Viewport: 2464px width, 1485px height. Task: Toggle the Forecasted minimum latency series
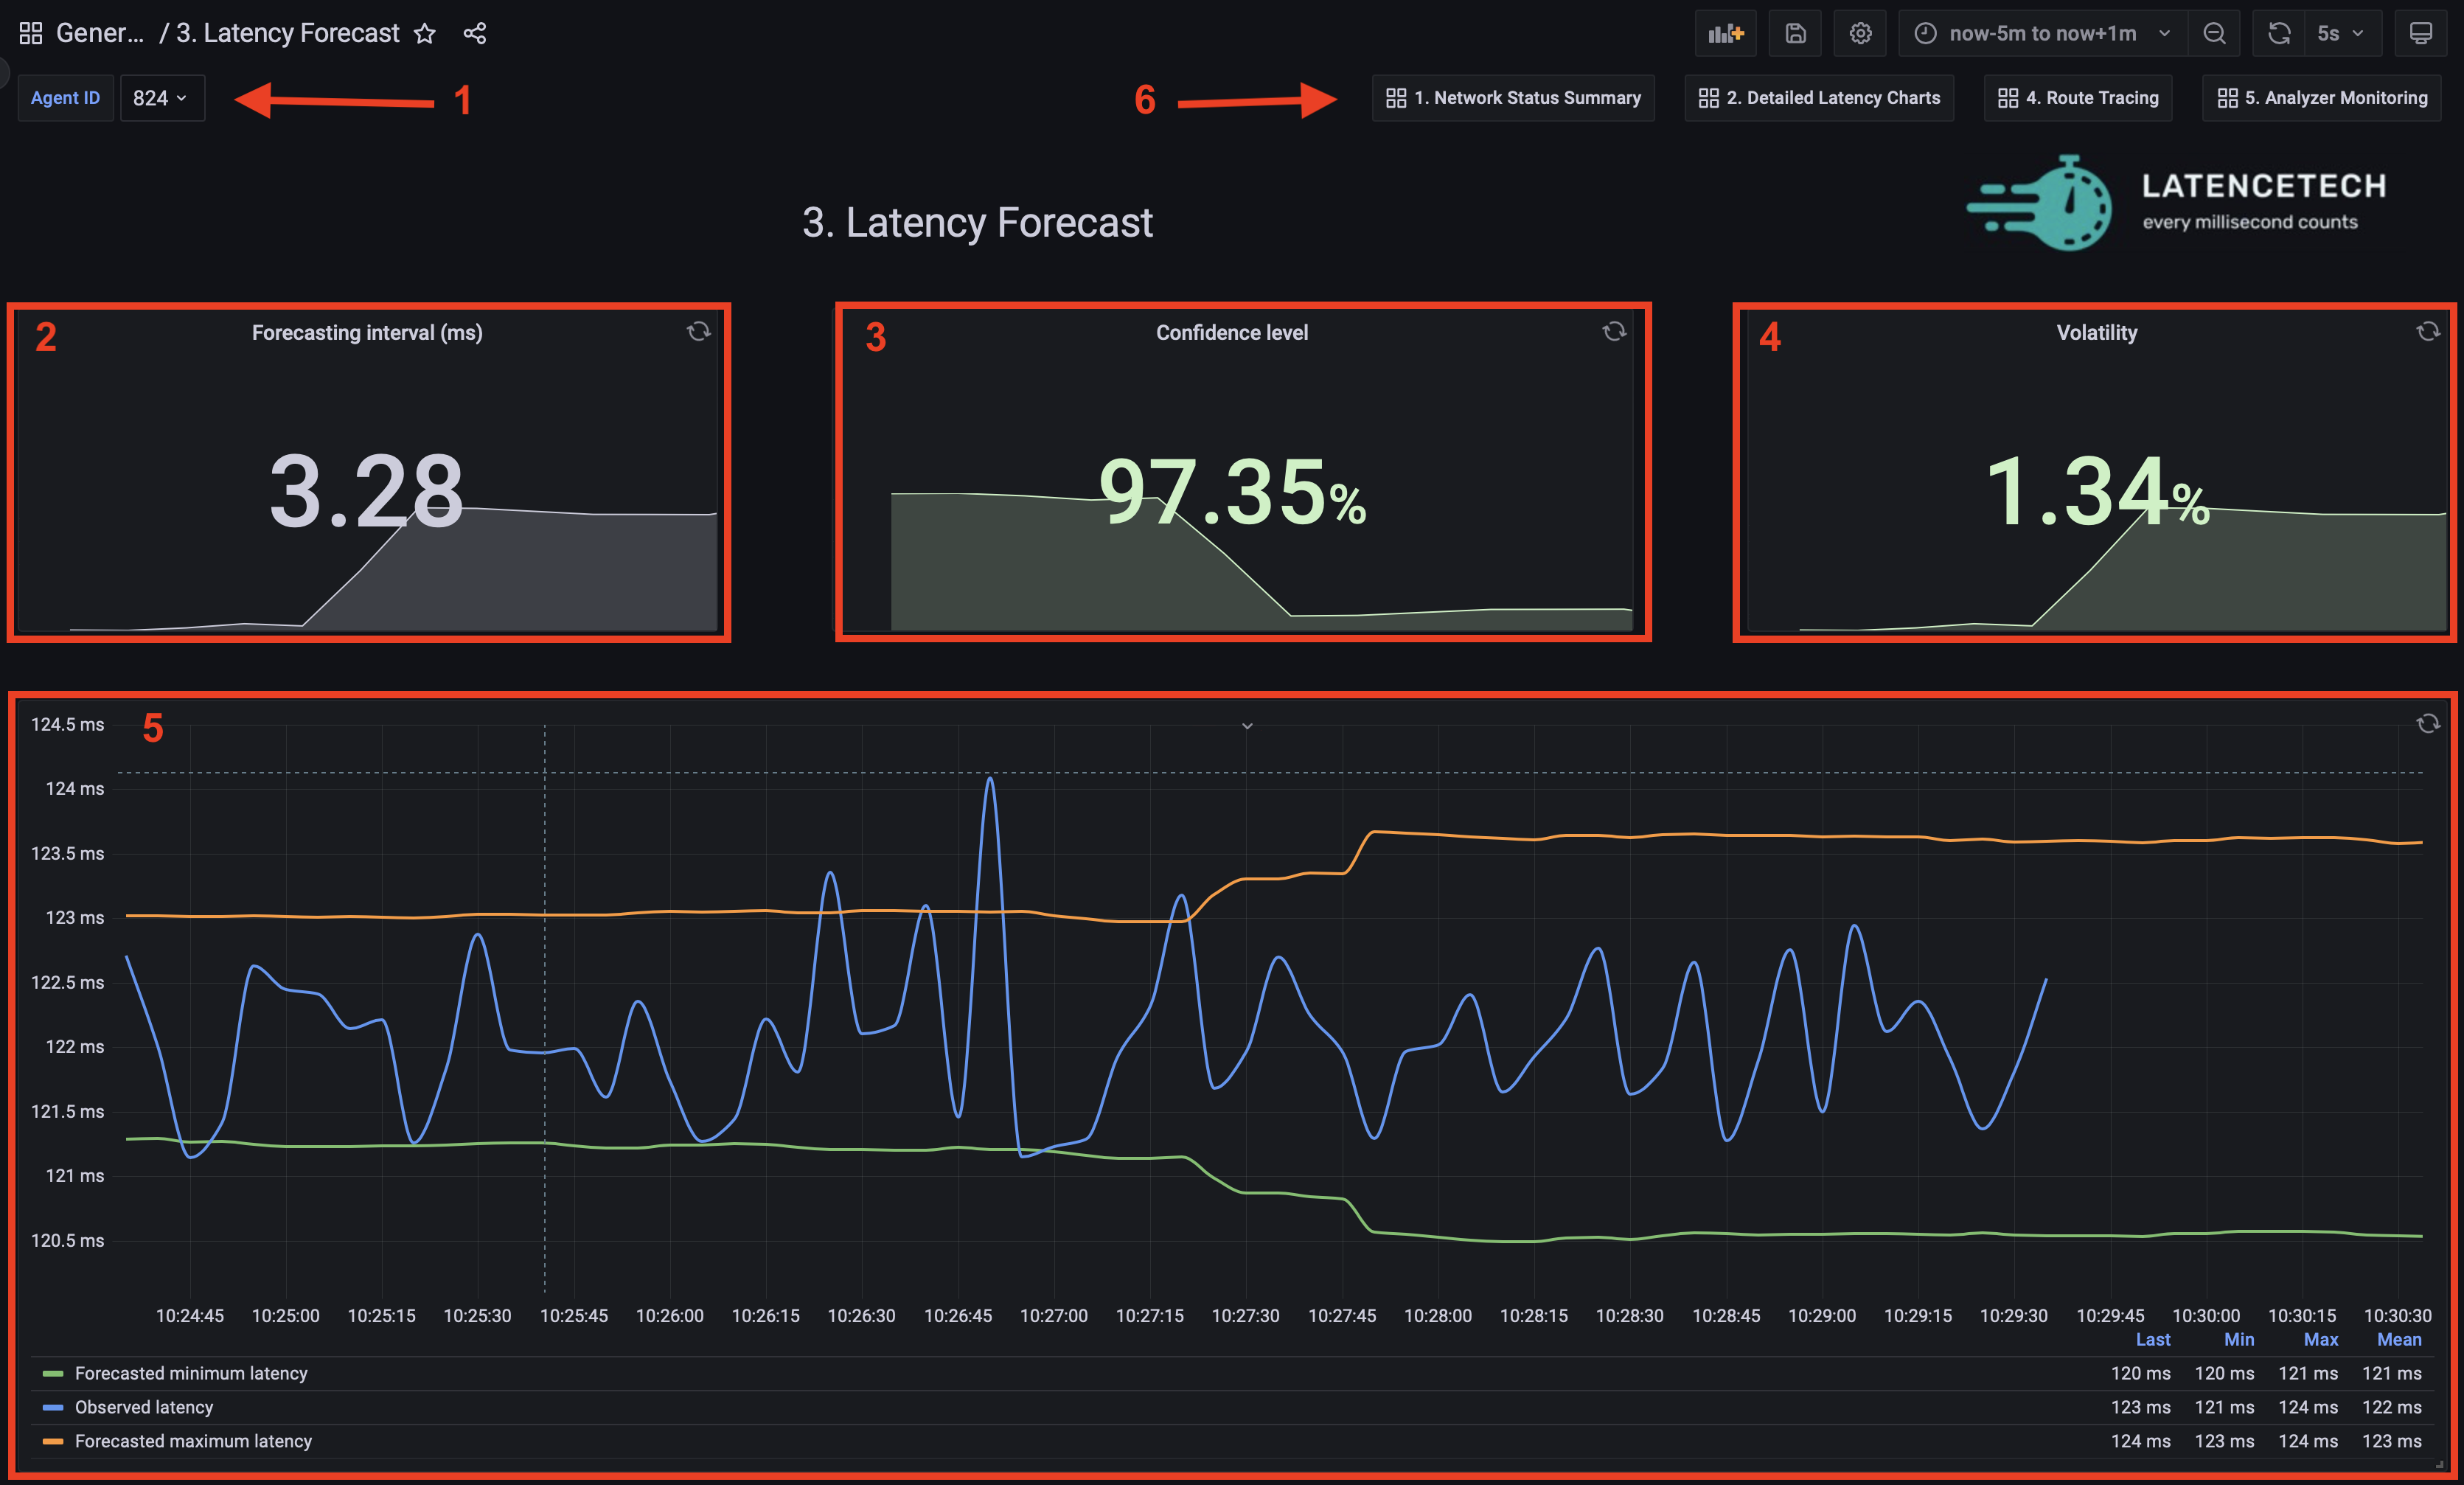(x=191, y=1372)
